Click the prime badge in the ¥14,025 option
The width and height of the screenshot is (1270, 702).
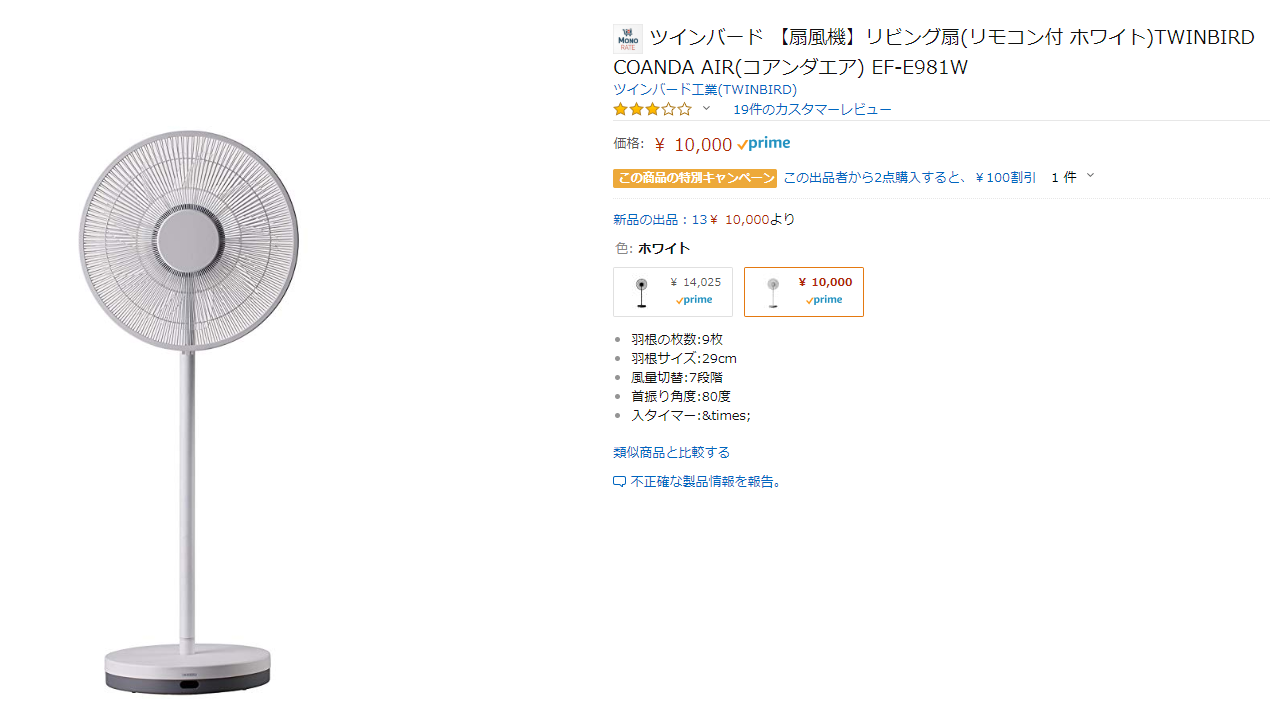pyautogui.click(x=694, y=300)
